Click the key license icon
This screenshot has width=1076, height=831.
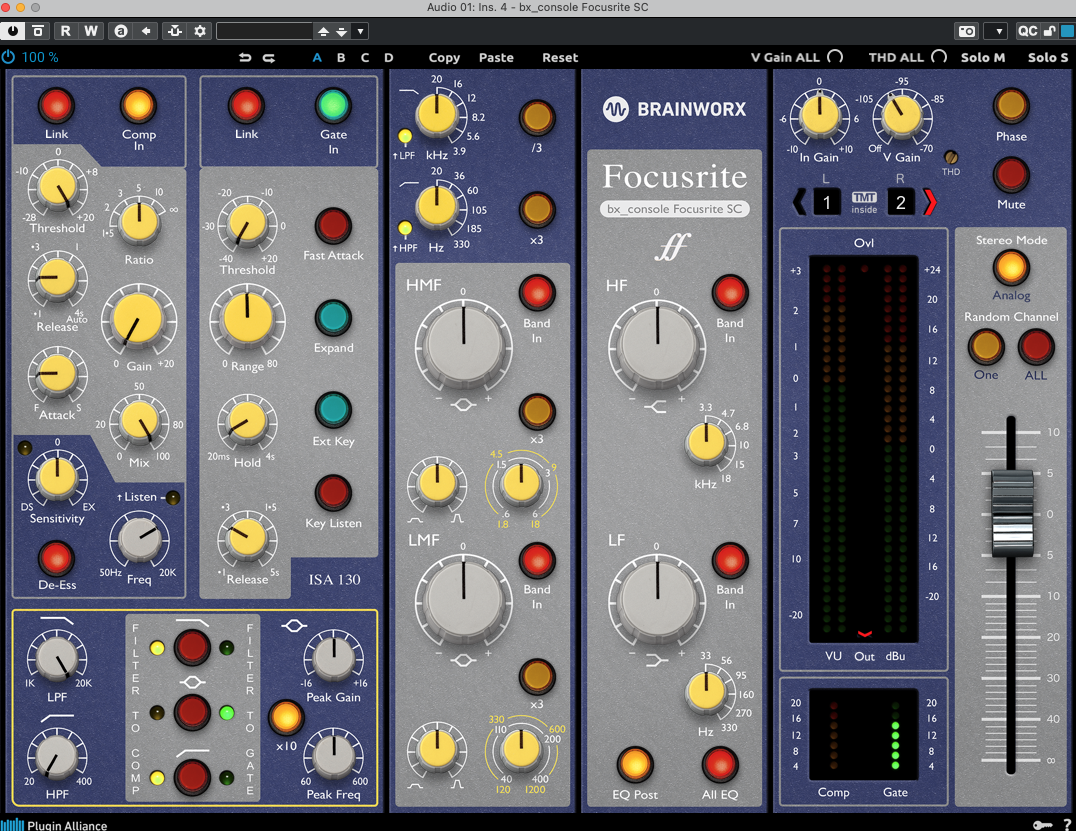coord(1042,824)
